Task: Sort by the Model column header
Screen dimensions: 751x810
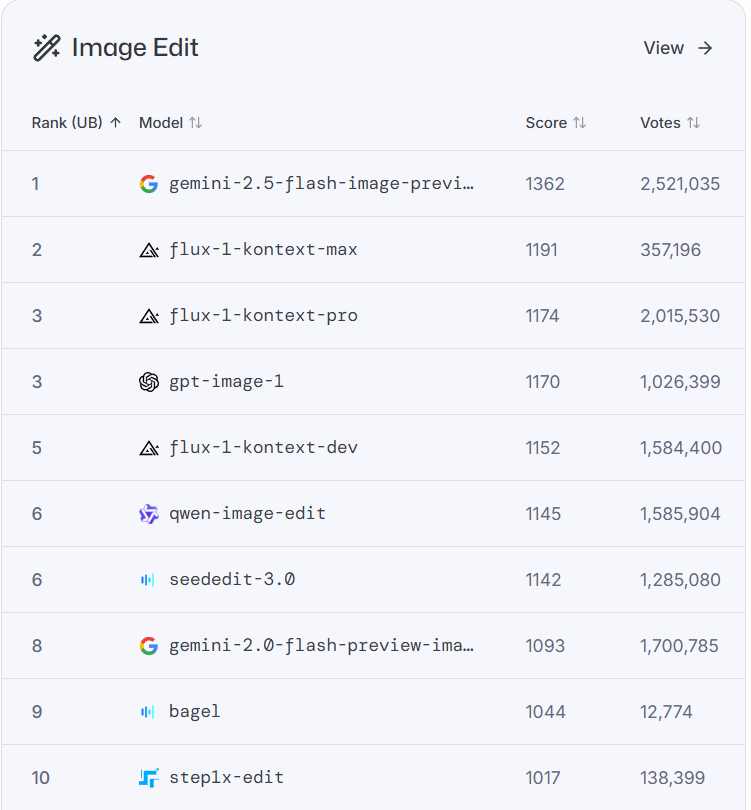Action: coord(170,123)
